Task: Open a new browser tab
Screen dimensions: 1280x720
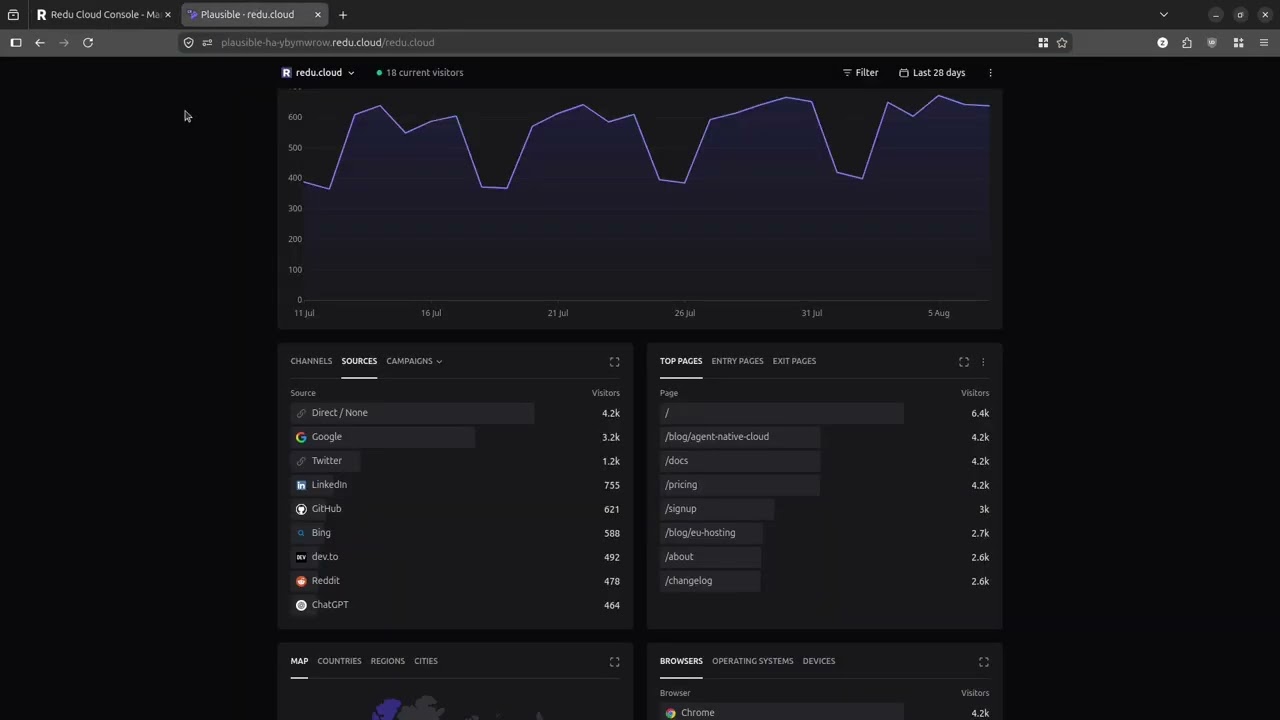Action: coord(343,15)
